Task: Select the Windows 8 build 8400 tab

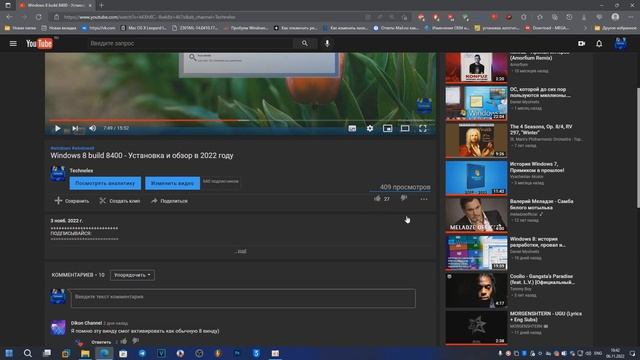Action: [55, 5]
